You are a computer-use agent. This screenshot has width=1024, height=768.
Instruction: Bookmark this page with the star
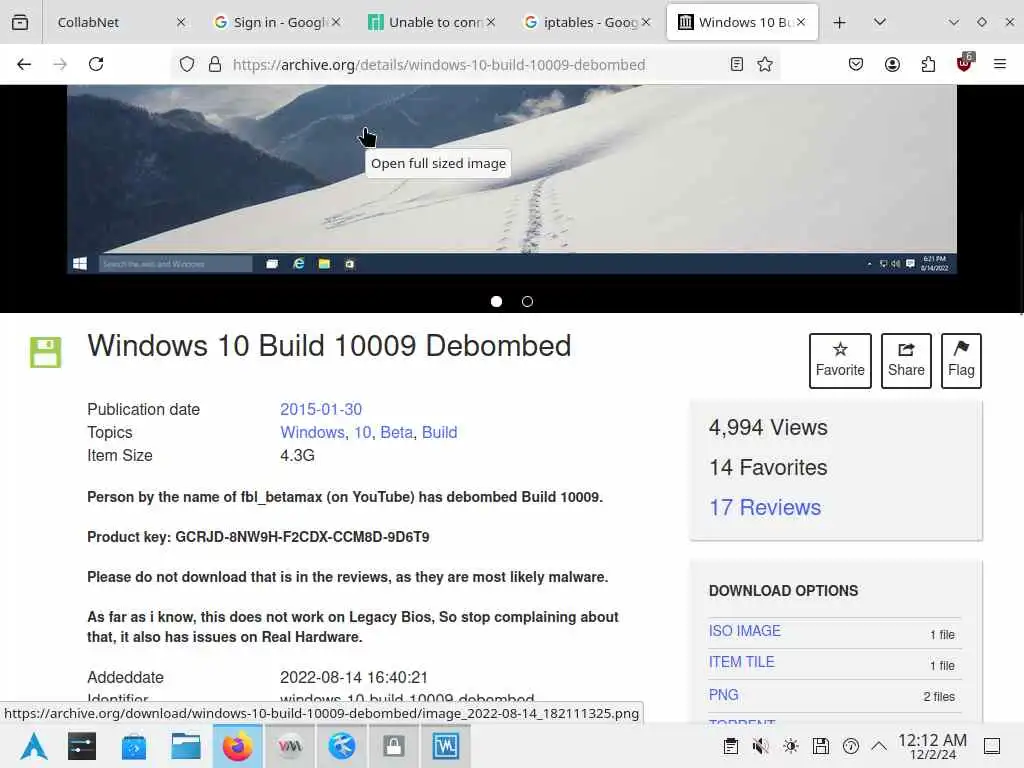[x=765, y=64]
